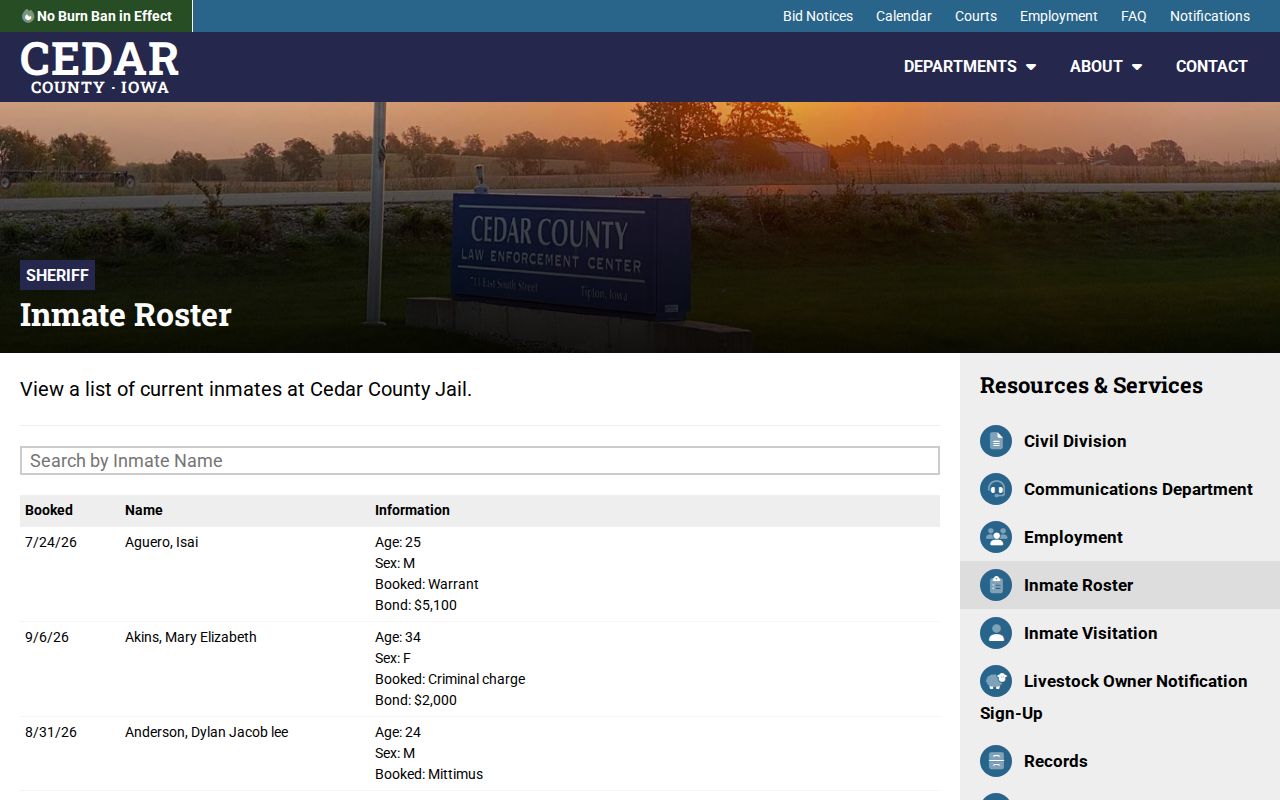Click Age: 24 text
Screen dimensions: 1280x800
tap(398, 732)
